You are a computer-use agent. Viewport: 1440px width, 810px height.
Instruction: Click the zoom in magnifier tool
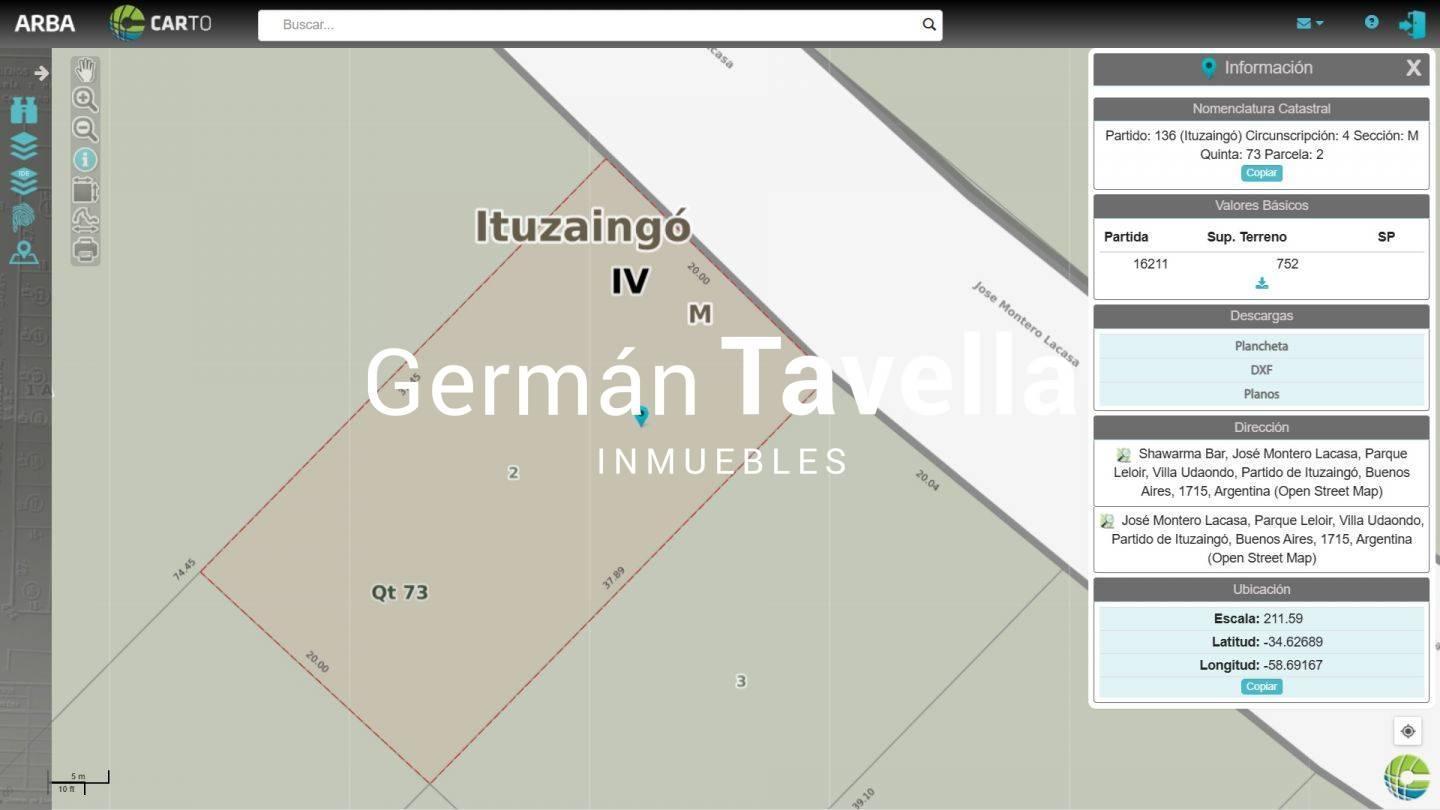point(85,99)
